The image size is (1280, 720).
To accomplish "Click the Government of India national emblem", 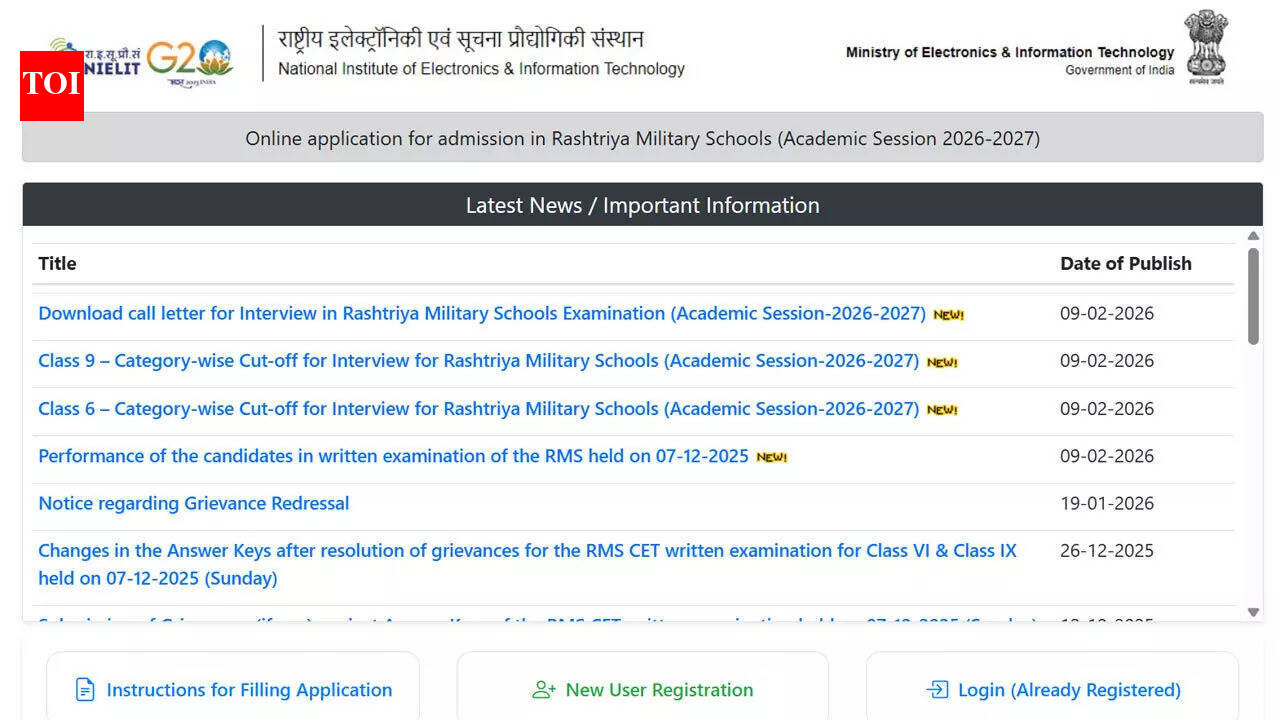I will (1207, 47).
